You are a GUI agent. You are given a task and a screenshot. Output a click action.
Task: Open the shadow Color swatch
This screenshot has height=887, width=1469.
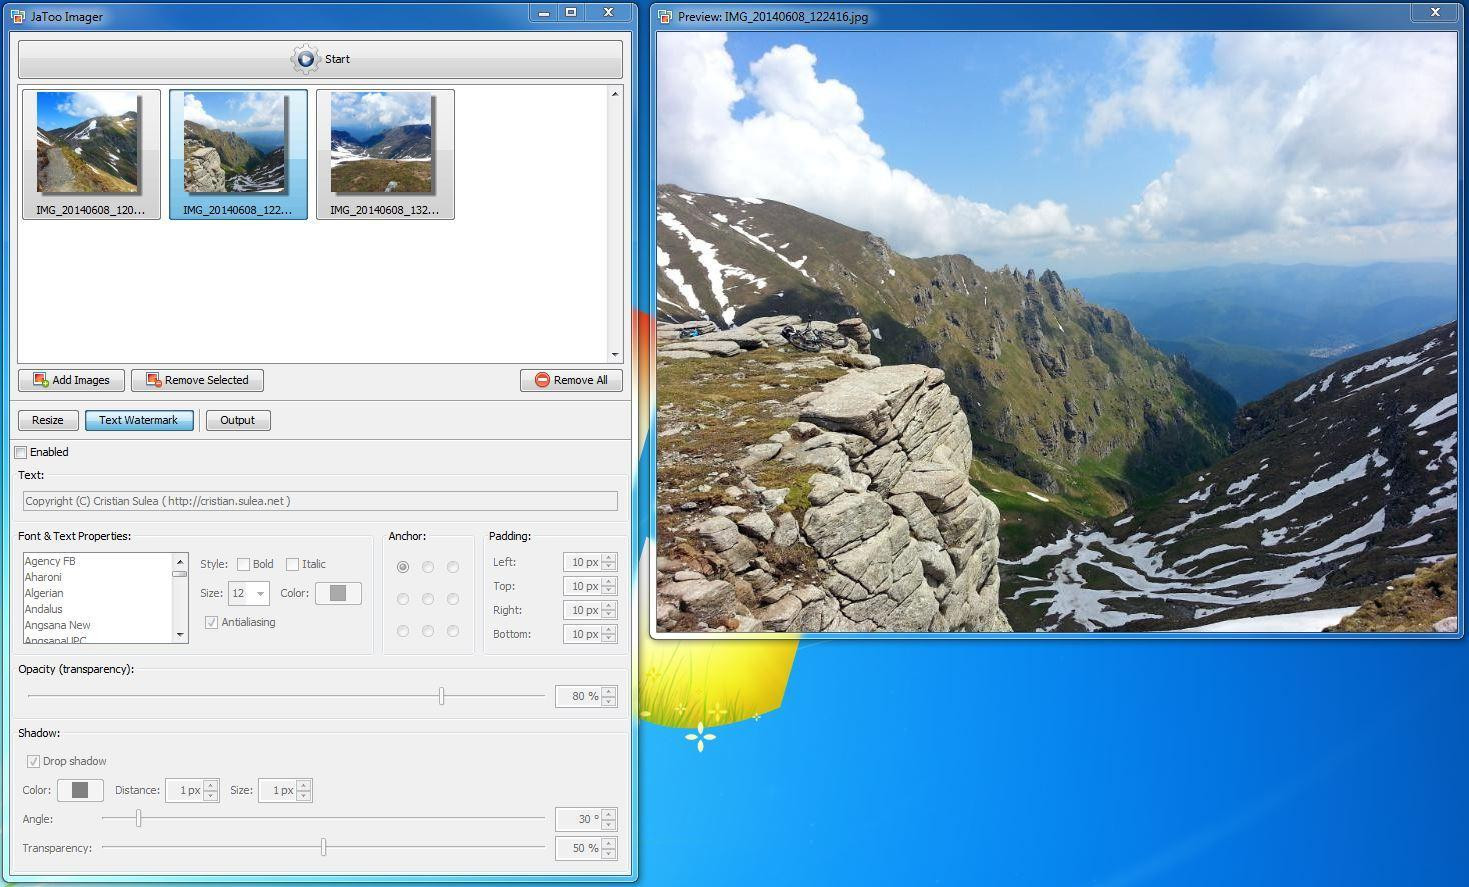coord(80,790)
